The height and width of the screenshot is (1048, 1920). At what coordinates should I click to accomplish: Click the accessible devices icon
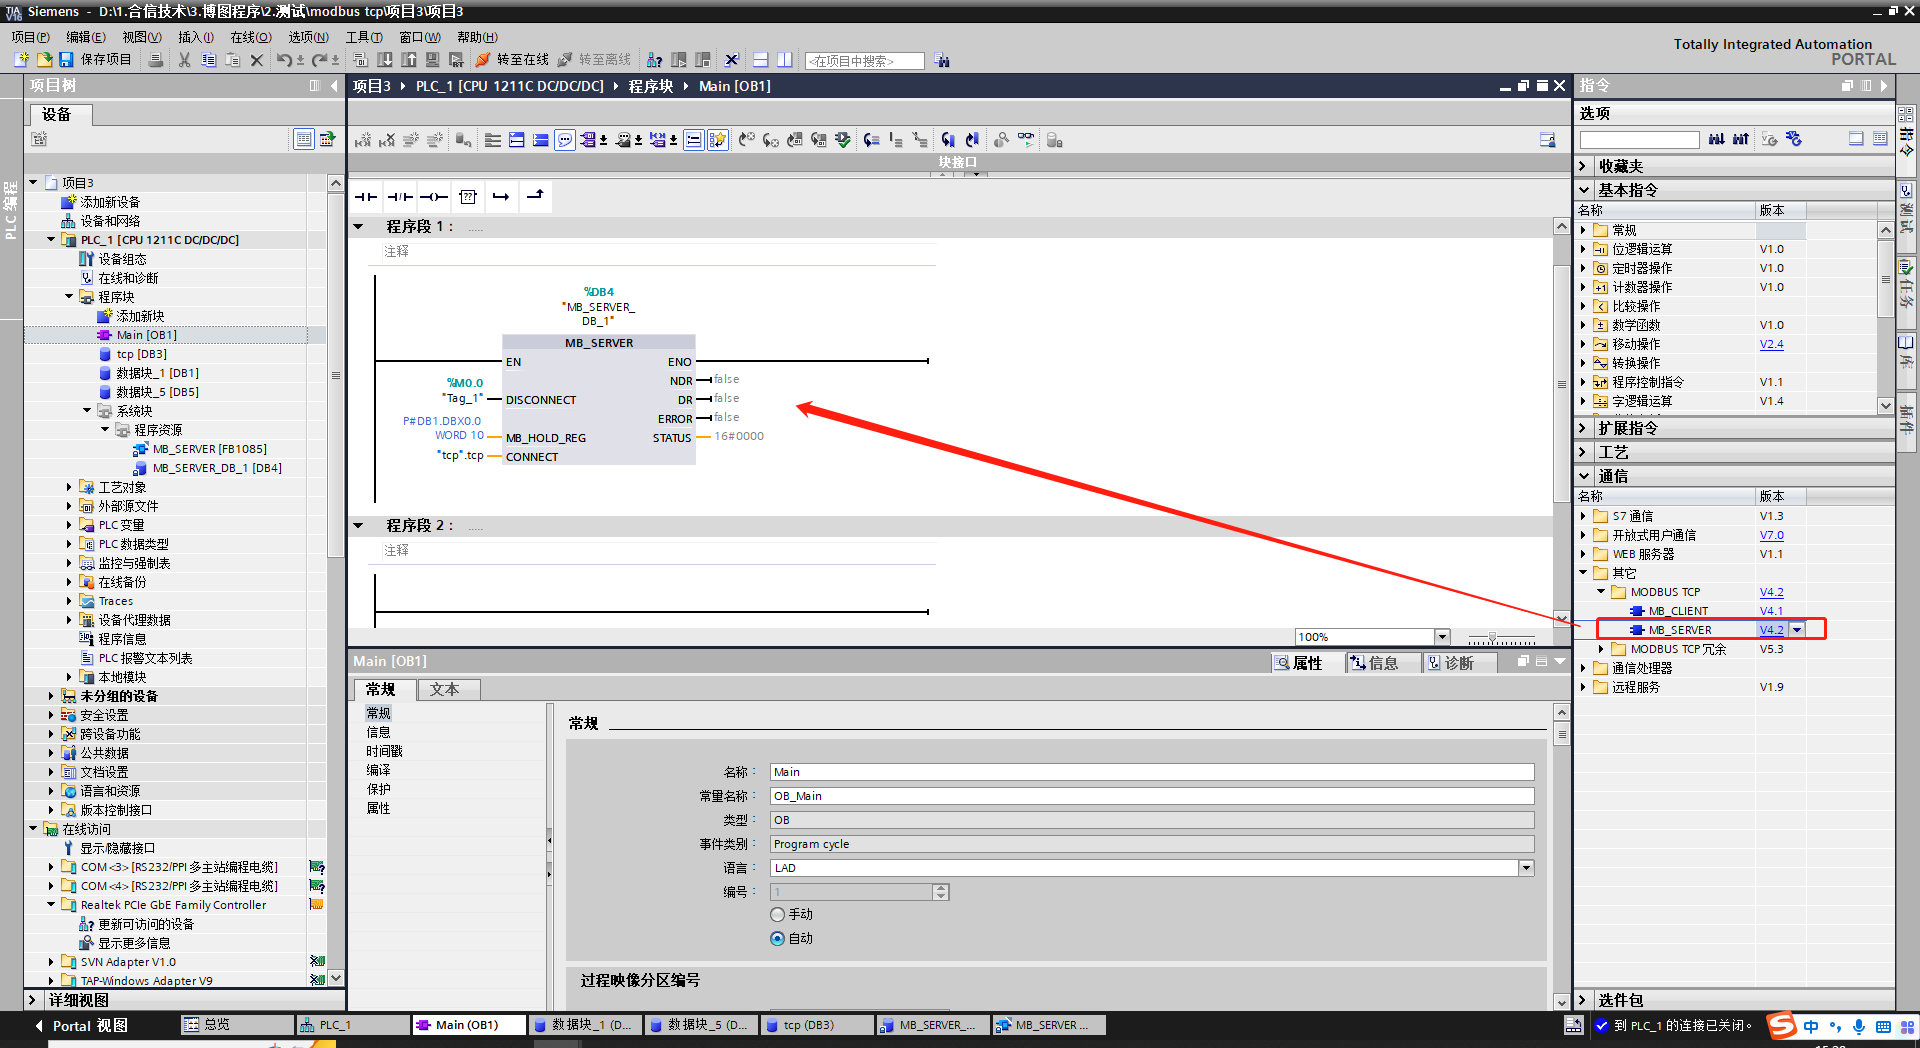point(654,60)
